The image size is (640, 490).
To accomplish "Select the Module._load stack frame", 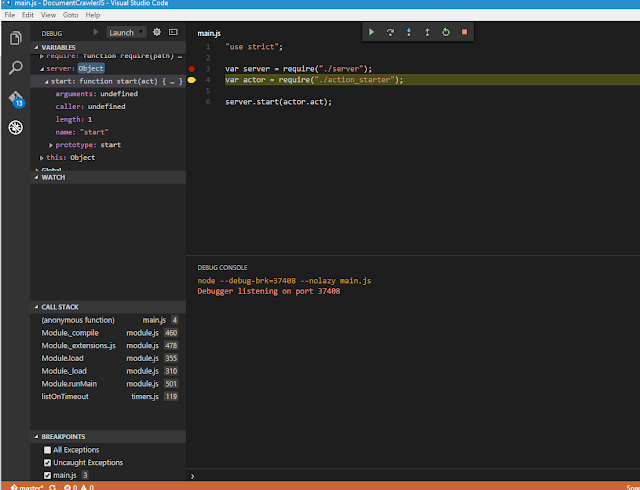I will (x=108, y=371).
